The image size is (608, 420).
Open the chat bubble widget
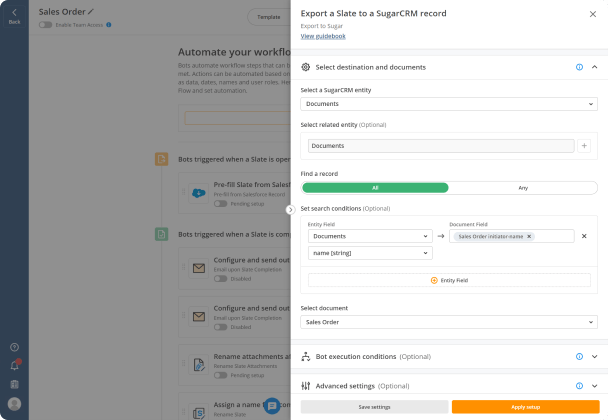(x=272, y=406)
